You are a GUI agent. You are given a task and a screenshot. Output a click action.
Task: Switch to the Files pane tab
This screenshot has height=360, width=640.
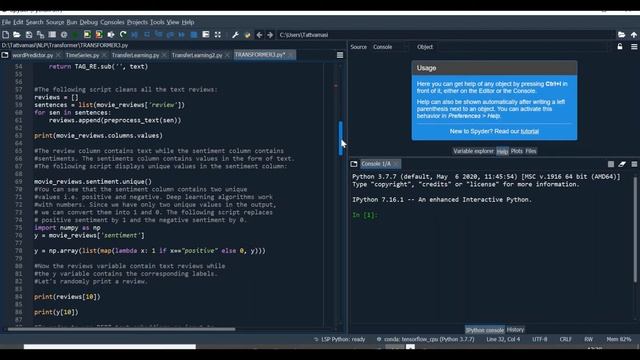point(531,151)
